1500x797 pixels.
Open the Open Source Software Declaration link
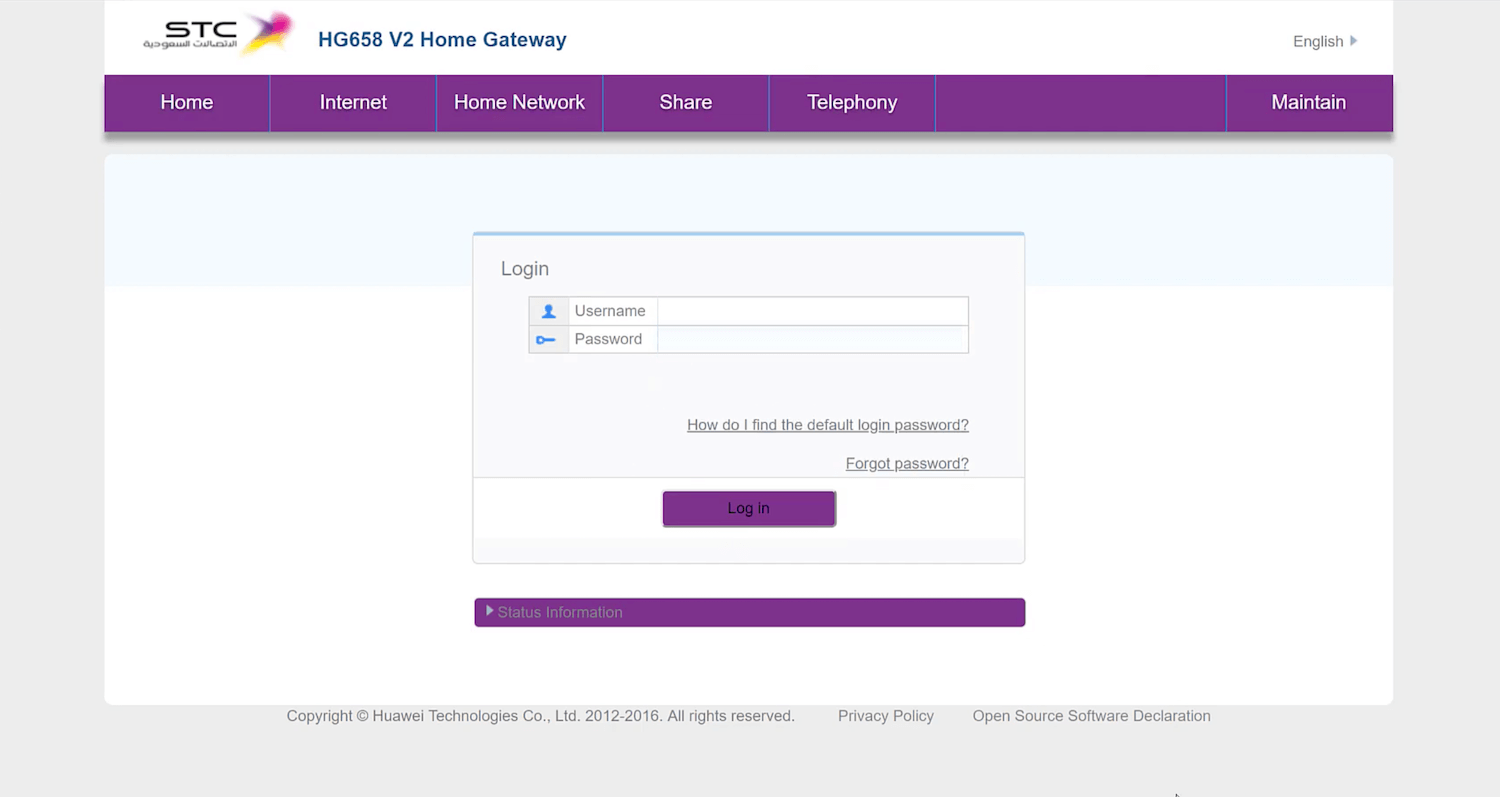click(1091, 716)
